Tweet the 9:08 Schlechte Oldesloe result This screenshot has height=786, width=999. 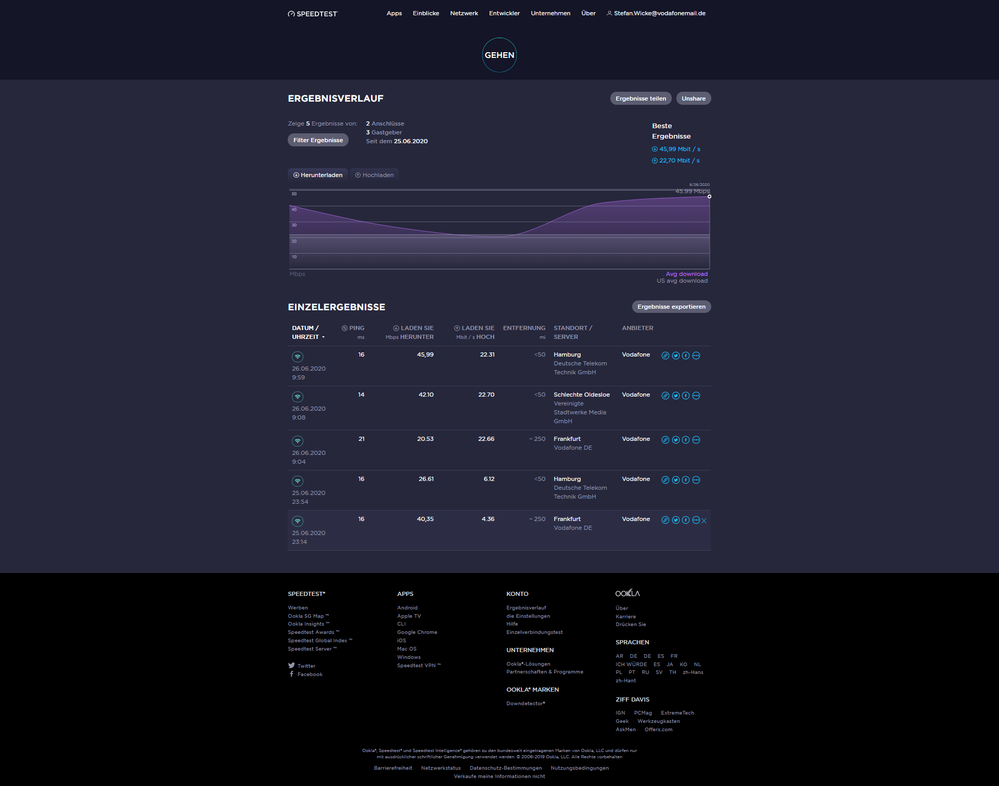coord(675,396)
